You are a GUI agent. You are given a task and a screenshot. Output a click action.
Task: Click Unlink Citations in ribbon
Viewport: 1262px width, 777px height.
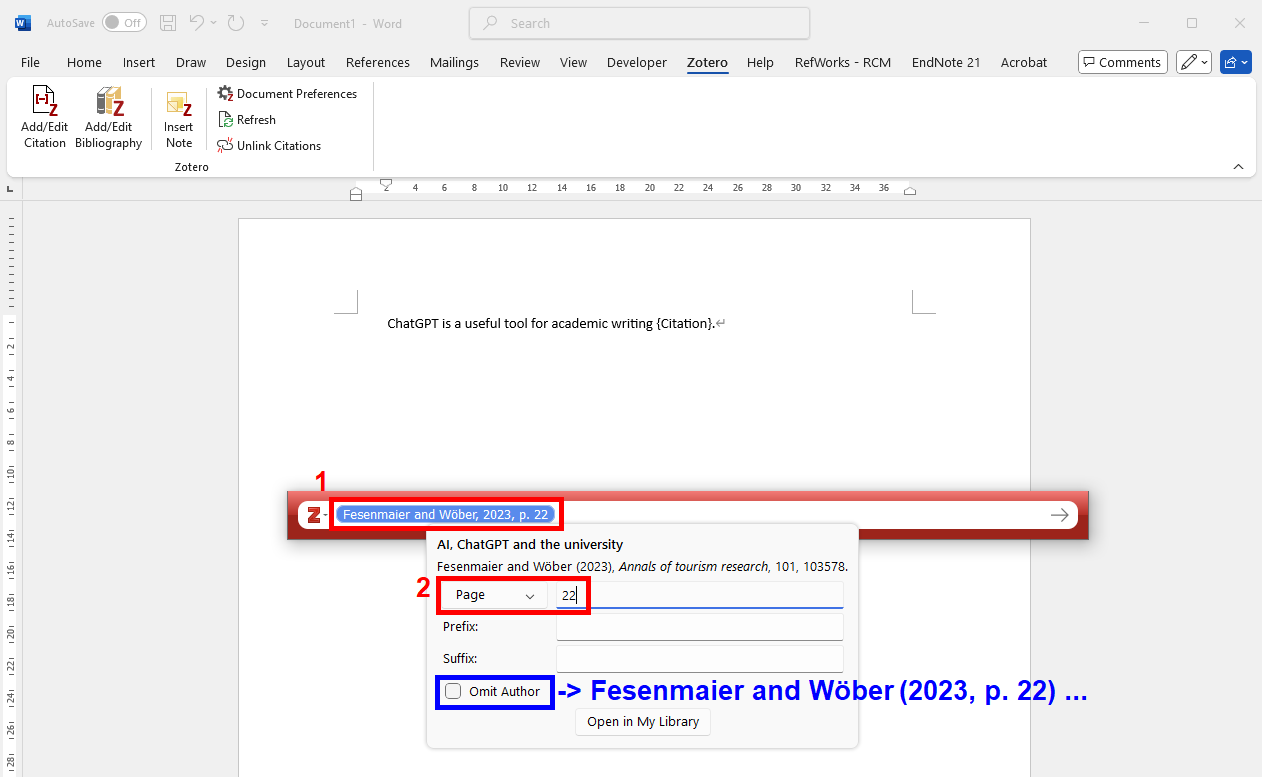click(270, 146)
